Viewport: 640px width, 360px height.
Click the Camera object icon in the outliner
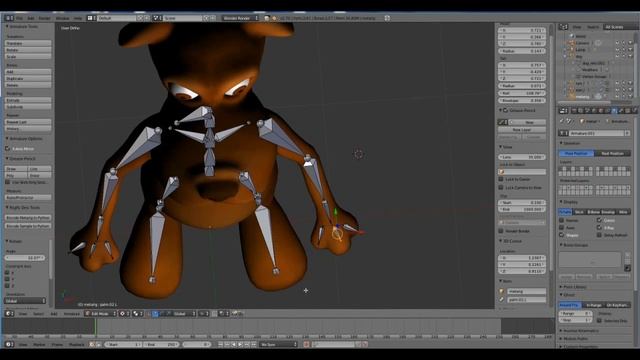click(572, 43)
